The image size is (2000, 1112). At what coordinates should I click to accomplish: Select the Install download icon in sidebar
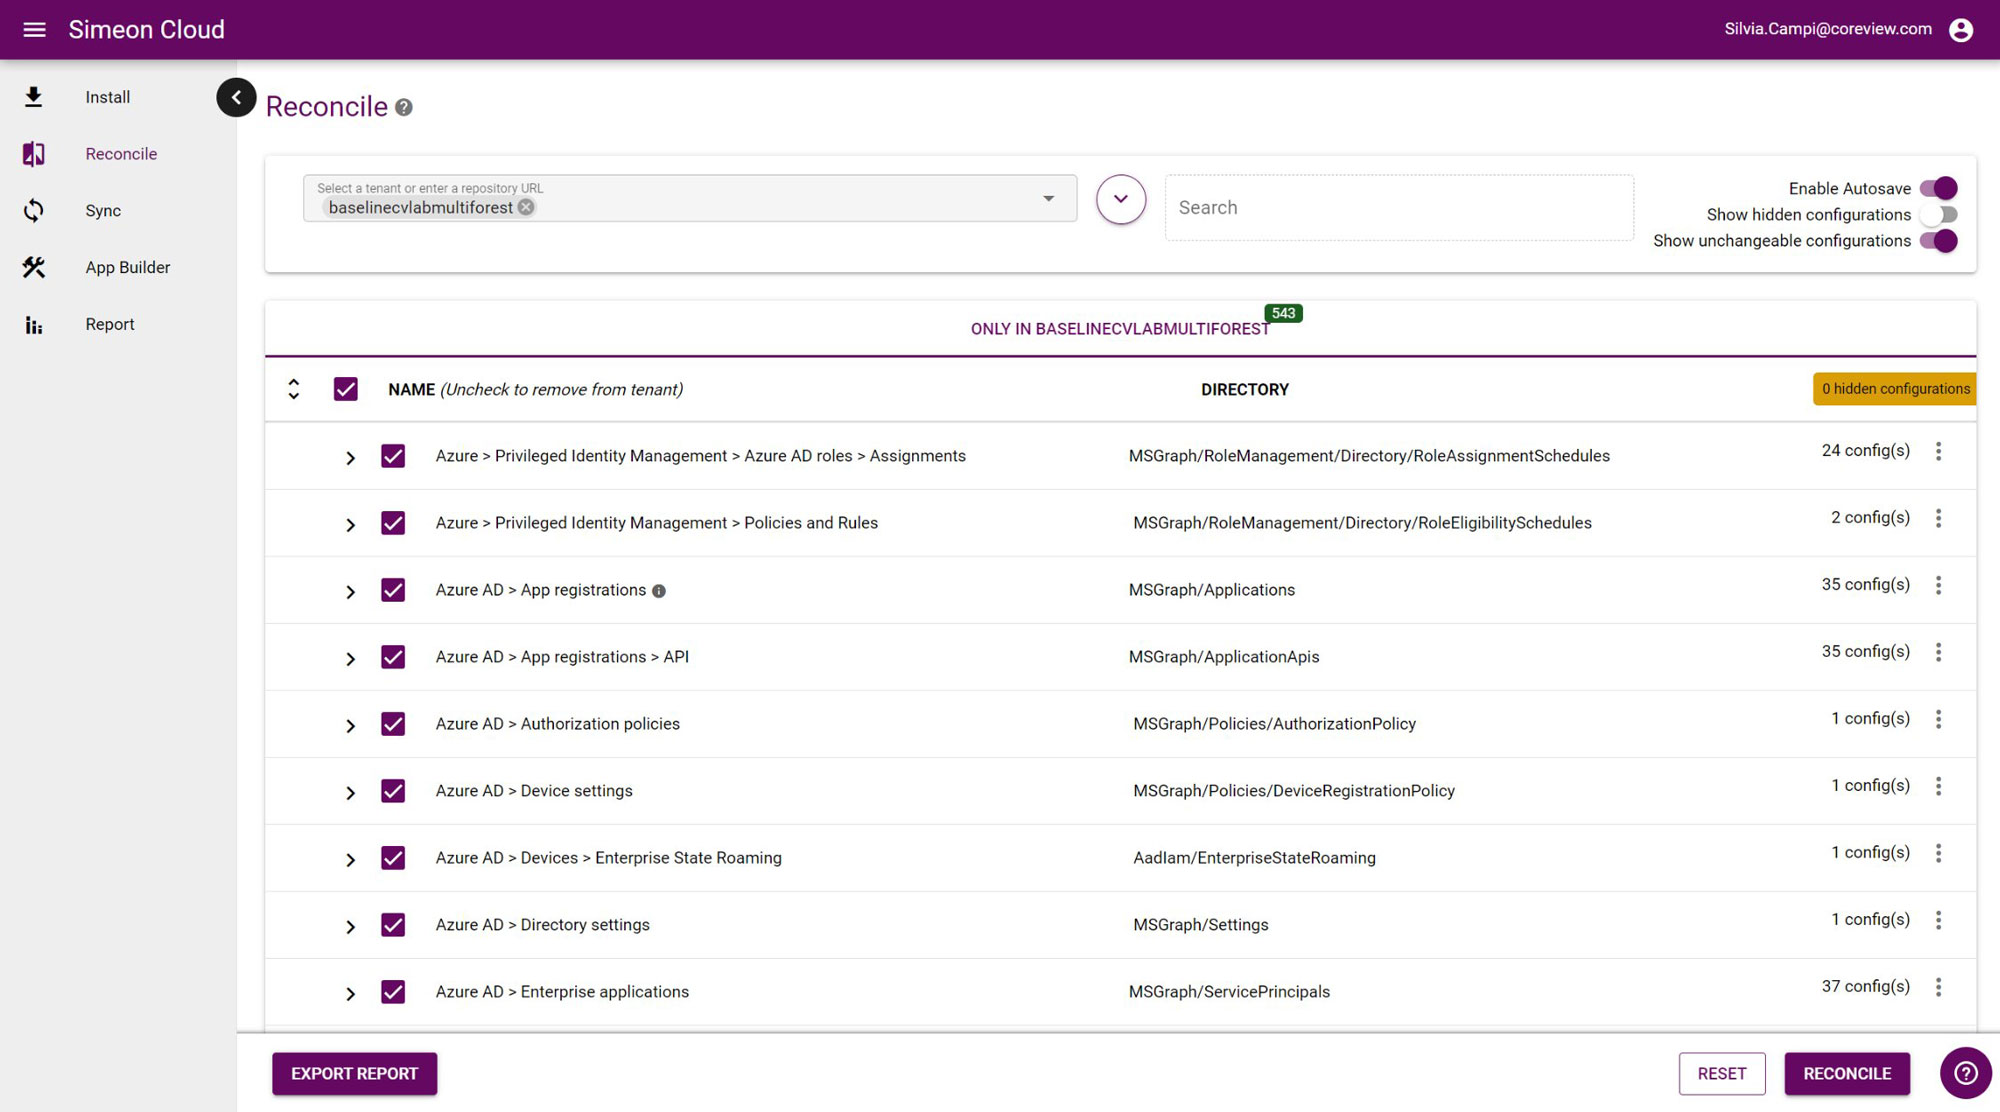tap(33, 96)
